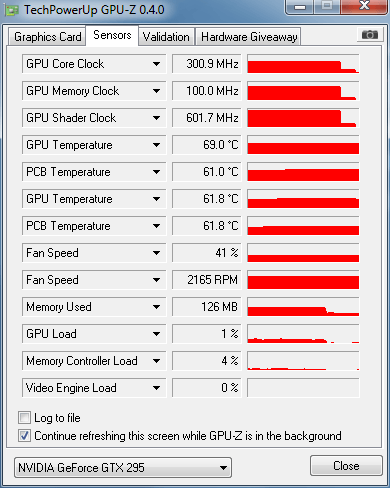Click the 69.0 °C GPU Temperature value field
This screenshot has width=390, height=488.
click(207, 145)
